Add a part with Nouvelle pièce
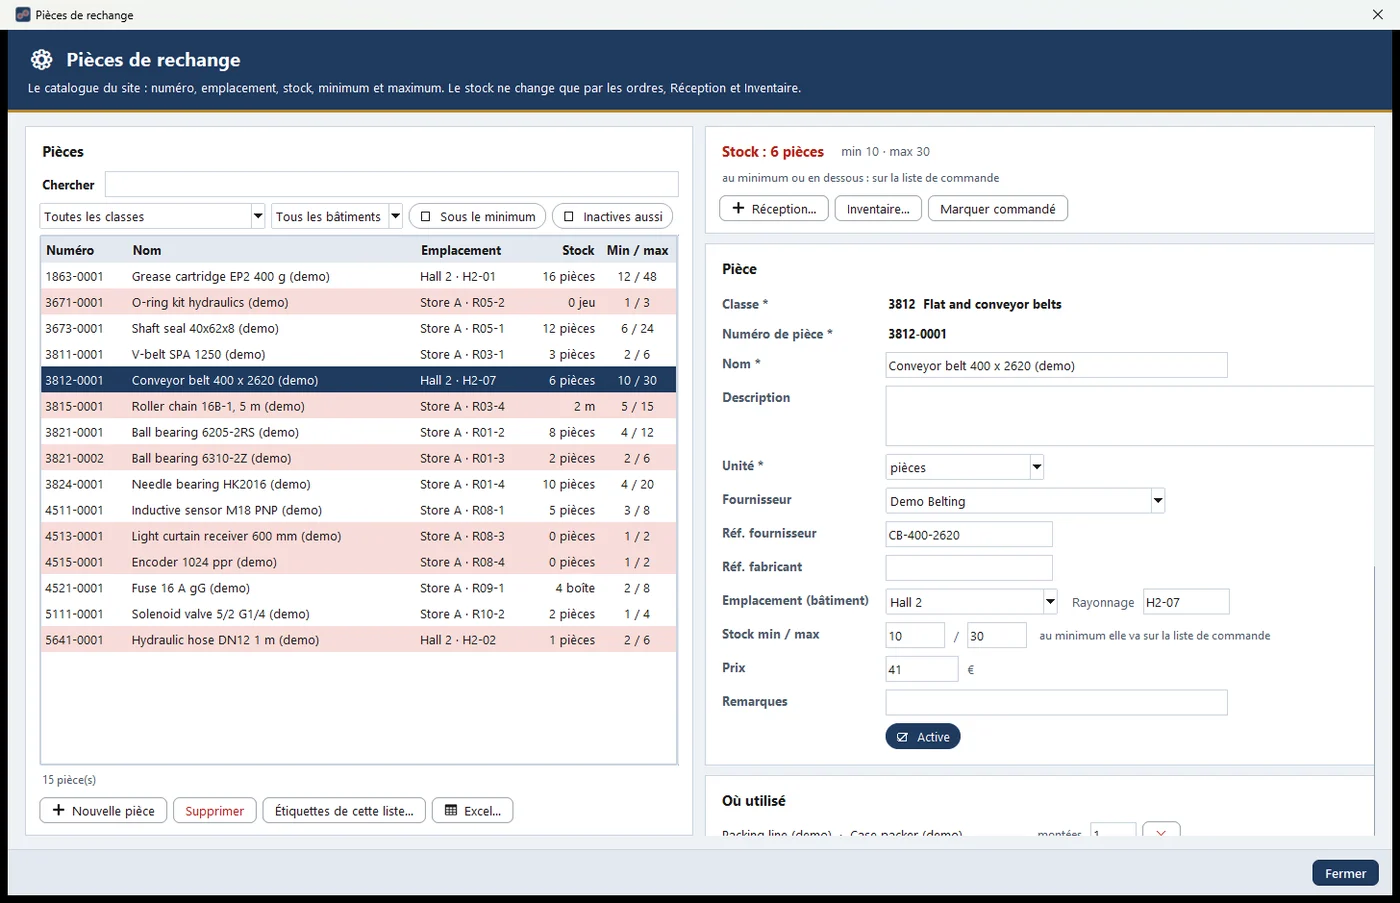The image size is (1400, 903). pyautogui.click(x=103, y=811)
